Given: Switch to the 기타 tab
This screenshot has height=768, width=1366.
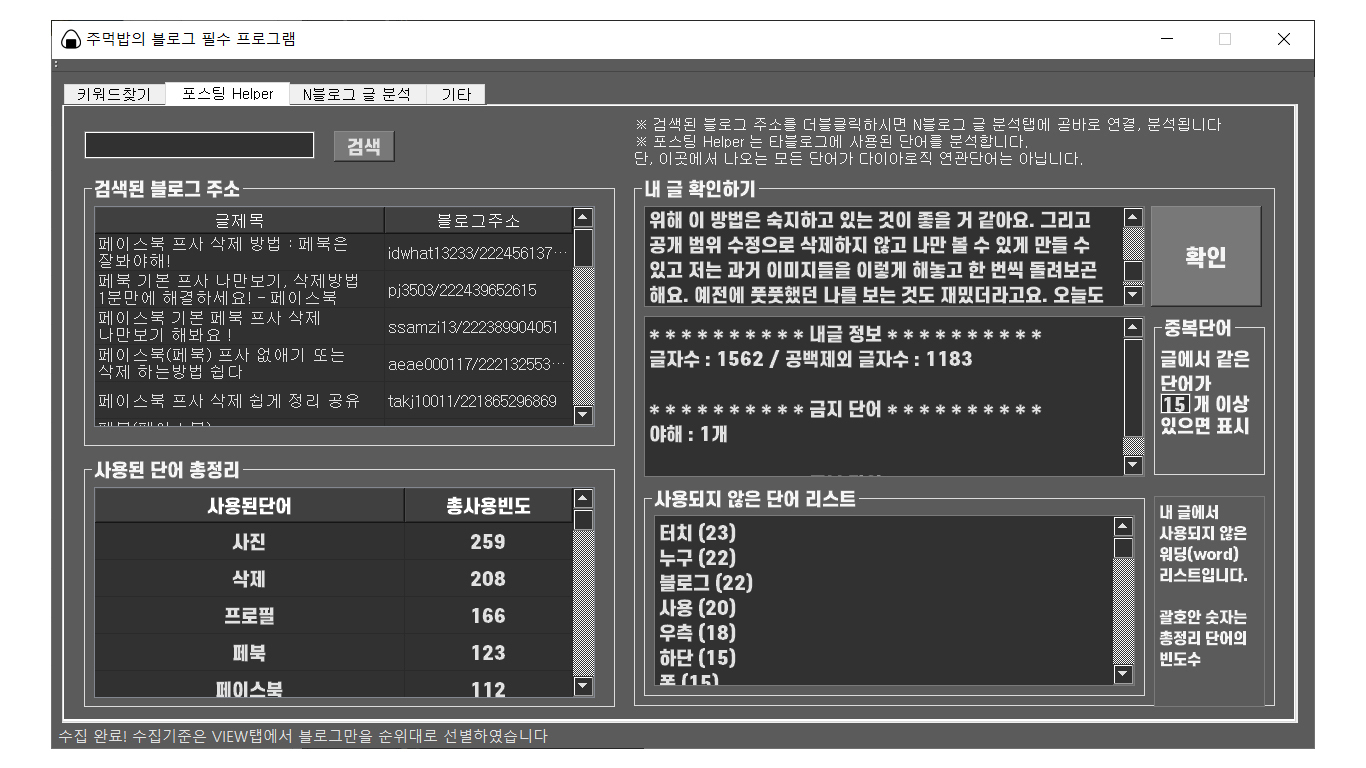Looking at the screenshot, I should 456,94.
